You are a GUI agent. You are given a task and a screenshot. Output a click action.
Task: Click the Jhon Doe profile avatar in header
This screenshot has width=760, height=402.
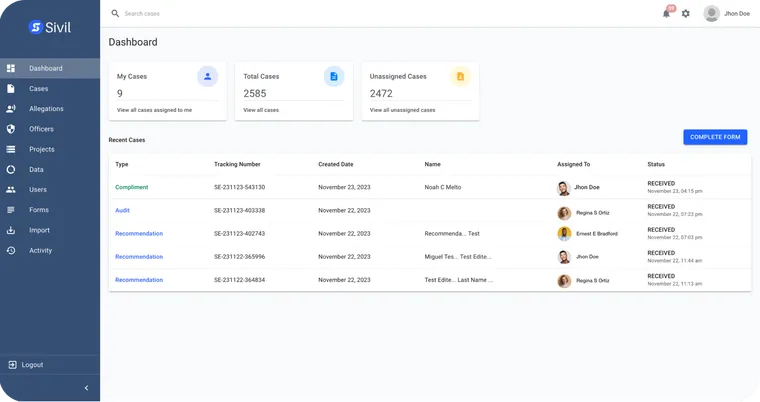coord(712,14)
